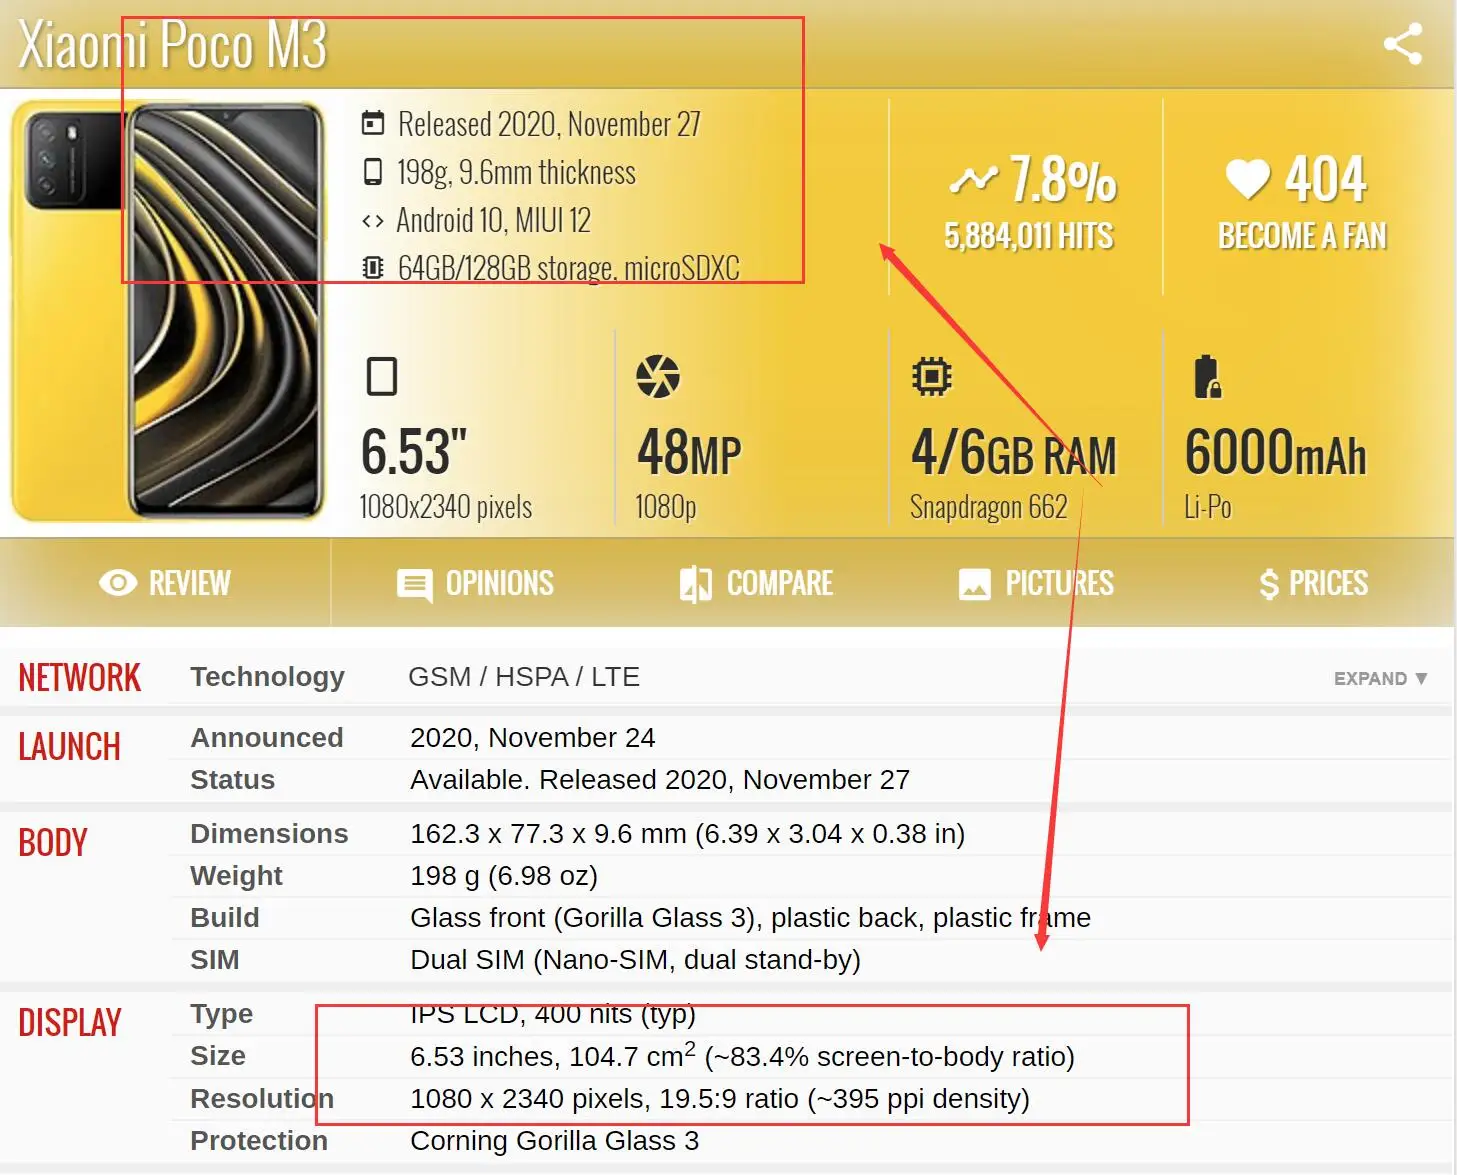
Task: Click the Size label under Display
Action: coord(218,1056)
